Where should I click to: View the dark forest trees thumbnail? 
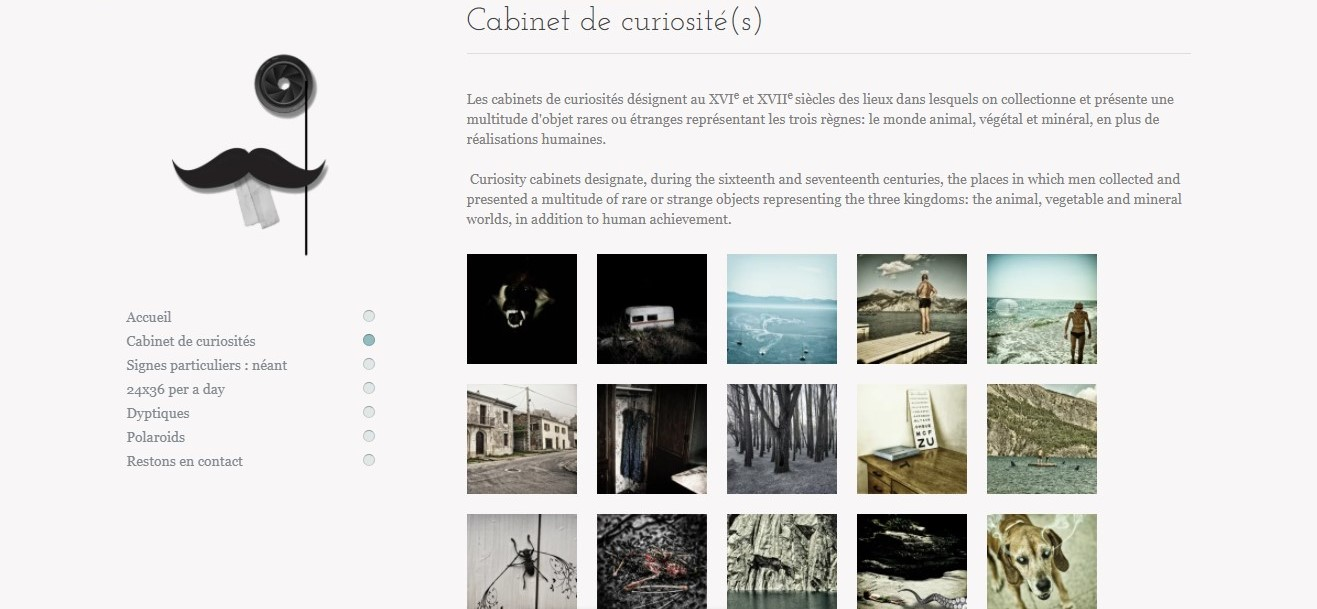[781, 438]
